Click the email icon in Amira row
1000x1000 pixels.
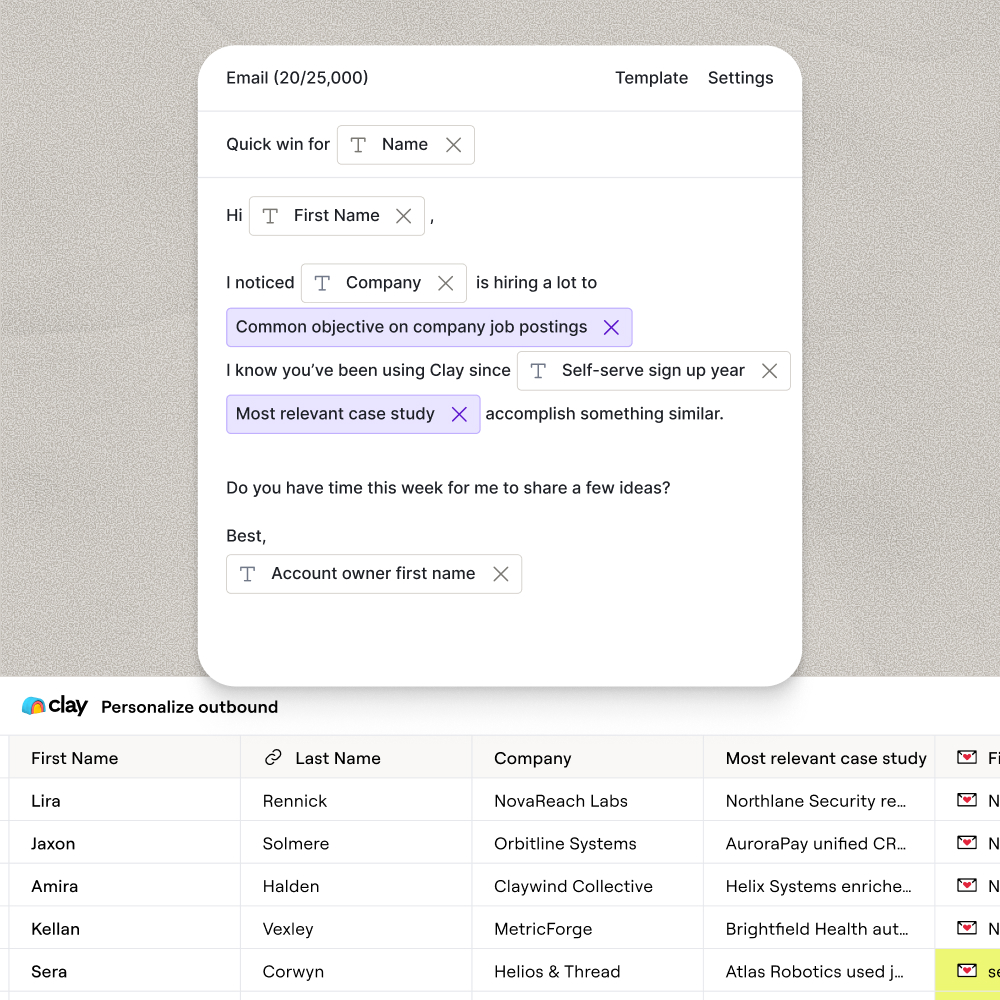coord(967,885)
